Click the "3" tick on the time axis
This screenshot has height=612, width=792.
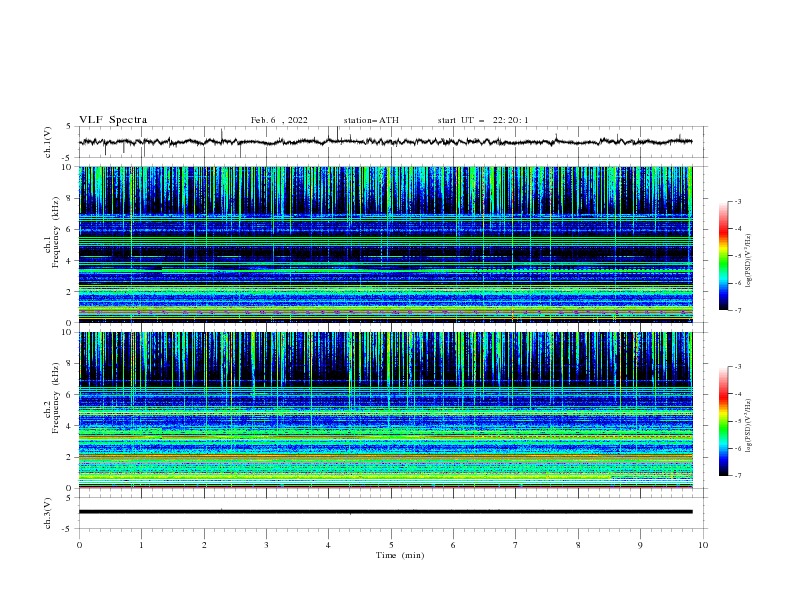click(266, 545)
